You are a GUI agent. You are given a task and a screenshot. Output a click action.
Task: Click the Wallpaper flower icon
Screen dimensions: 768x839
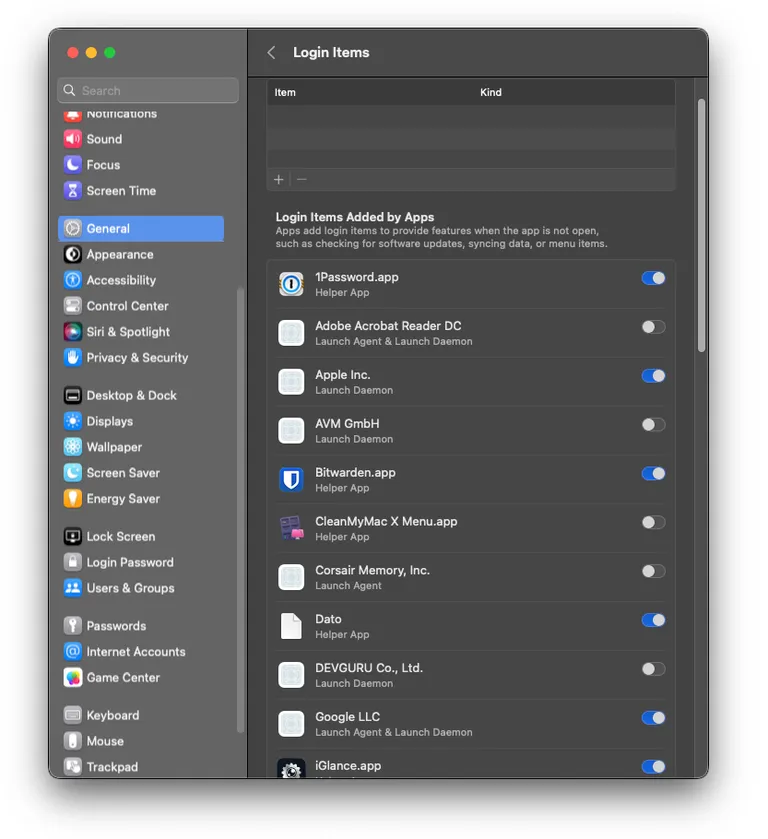[73, 447]
